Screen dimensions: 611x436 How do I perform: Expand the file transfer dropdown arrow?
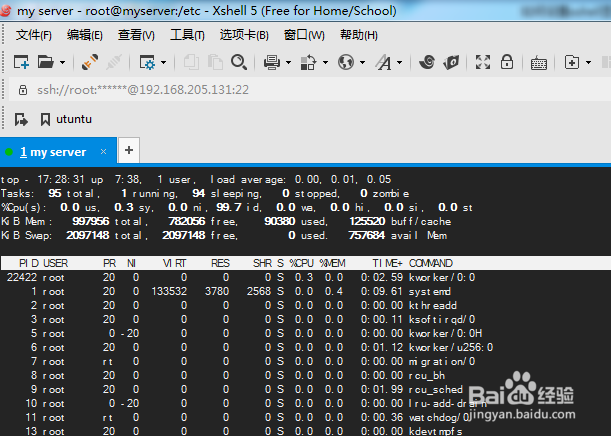325,62
